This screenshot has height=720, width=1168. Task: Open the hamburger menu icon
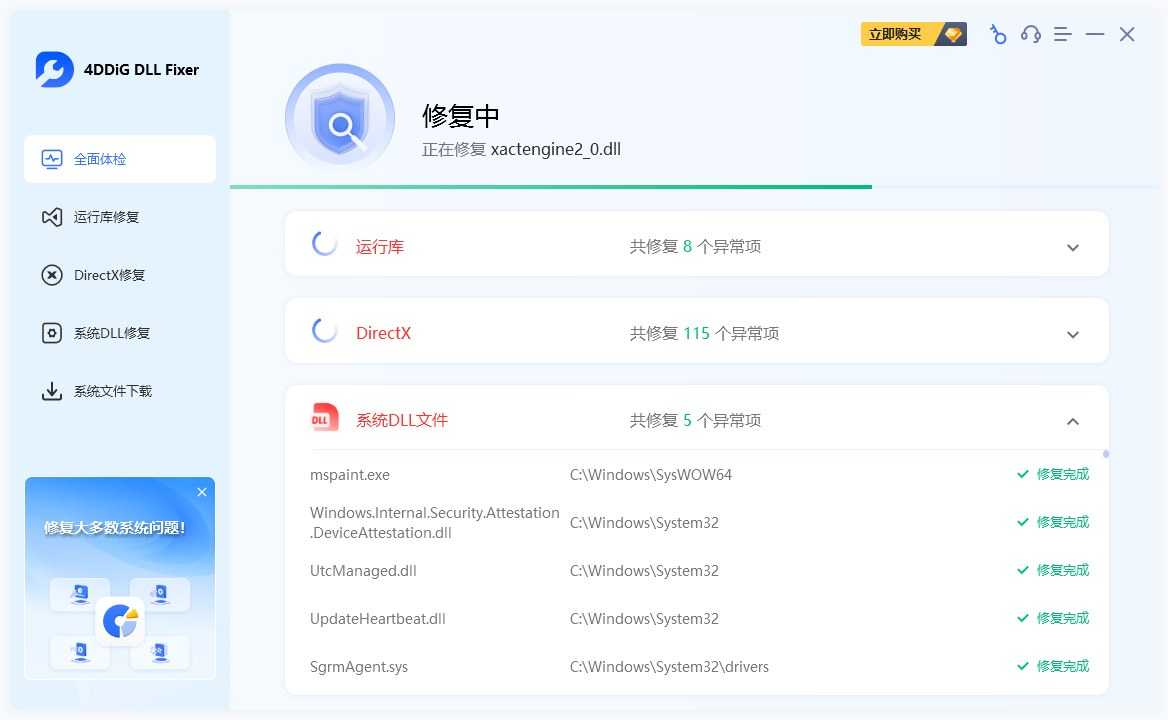point(1062,34)
